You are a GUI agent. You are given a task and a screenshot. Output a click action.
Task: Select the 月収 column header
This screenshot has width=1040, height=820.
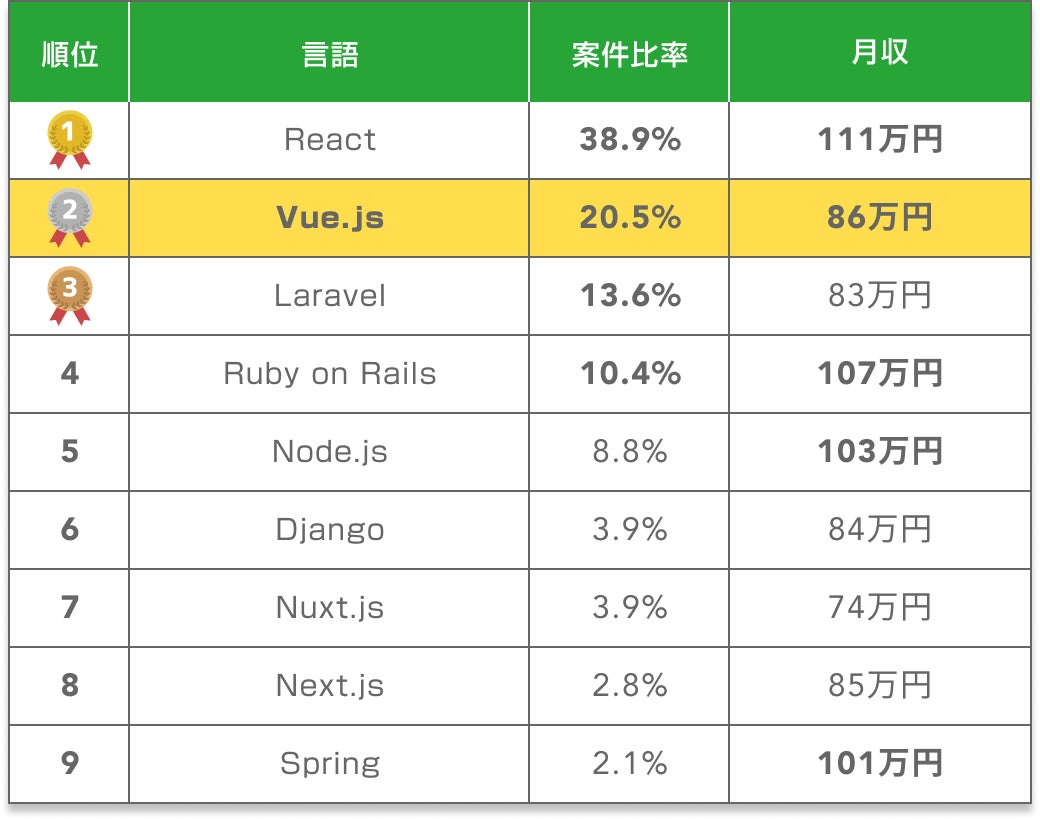pos(880,54)
